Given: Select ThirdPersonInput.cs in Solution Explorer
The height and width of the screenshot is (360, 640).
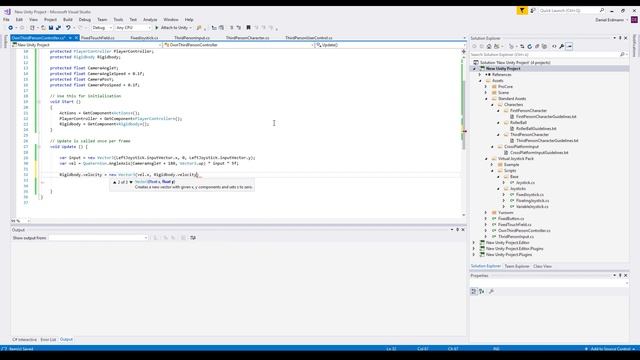Looking at the screenshot, I should pos(516,237).
